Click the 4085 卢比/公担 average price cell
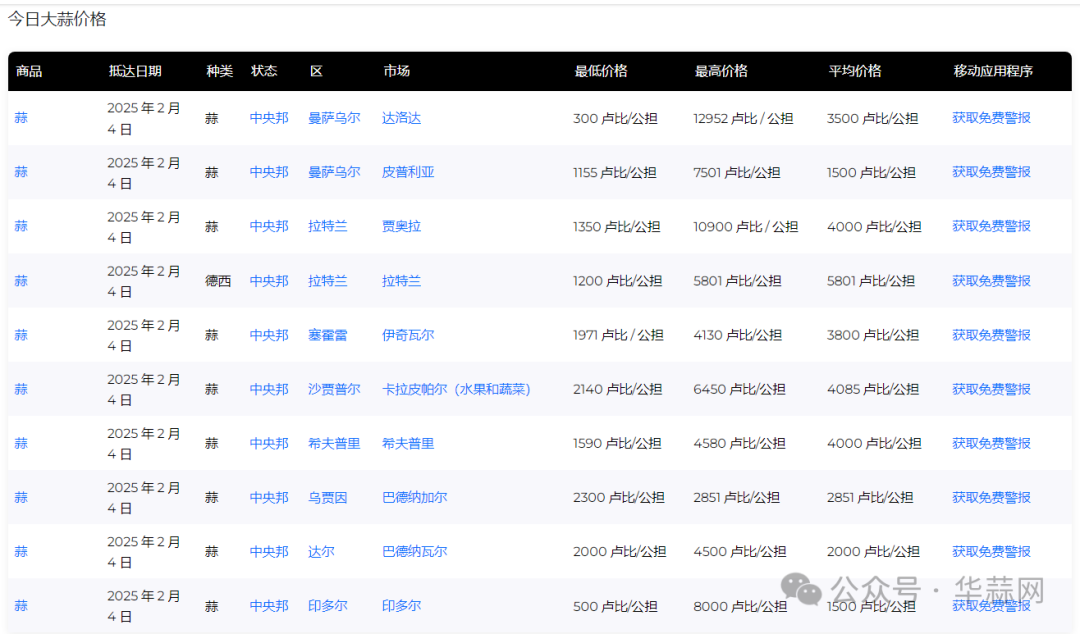This screenshot has width=1080, height=634. point(873,389)
